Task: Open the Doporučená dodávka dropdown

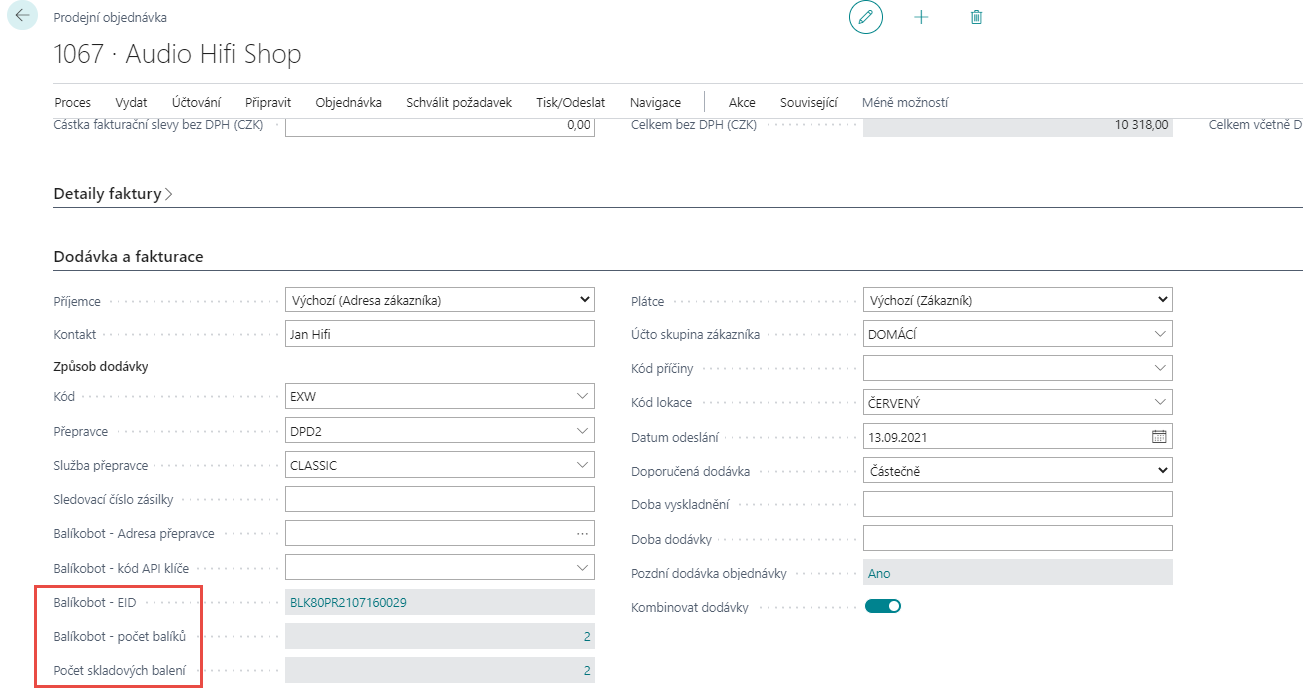Action: coord(1017,471)
